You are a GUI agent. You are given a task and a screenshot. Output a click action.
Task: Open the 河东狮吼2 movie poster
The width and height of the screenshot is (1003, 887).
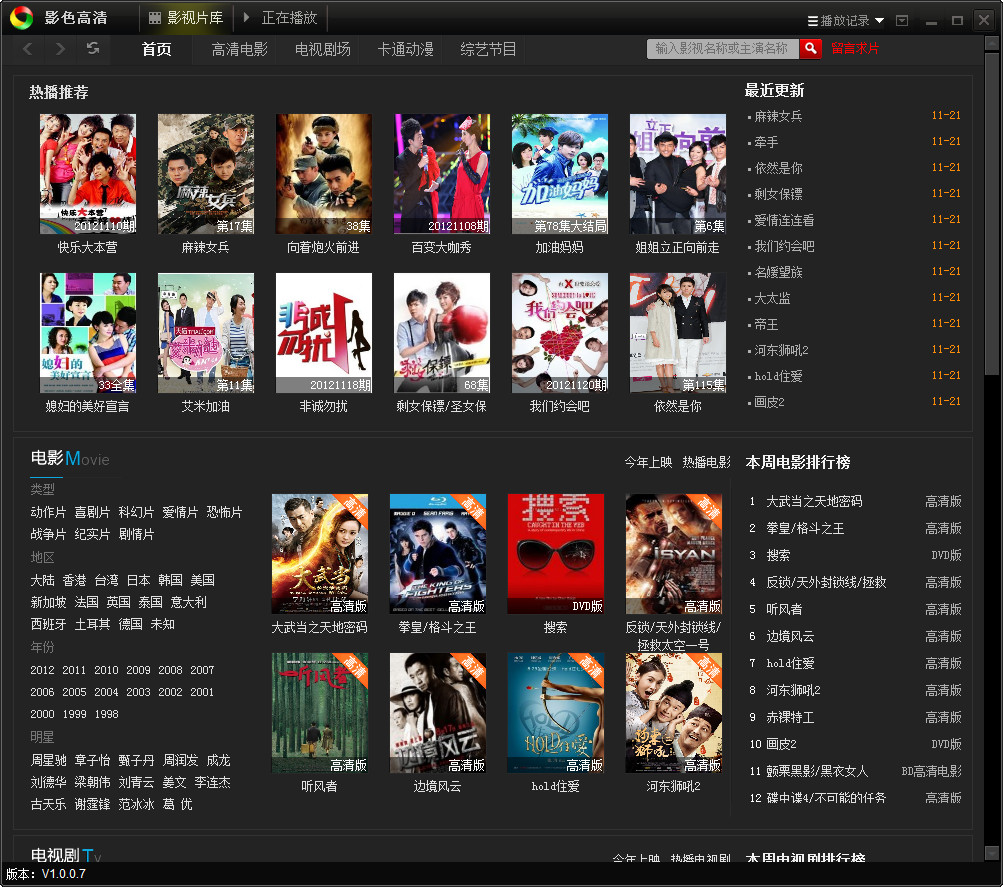pyautogui.click(x=674, y=713)
